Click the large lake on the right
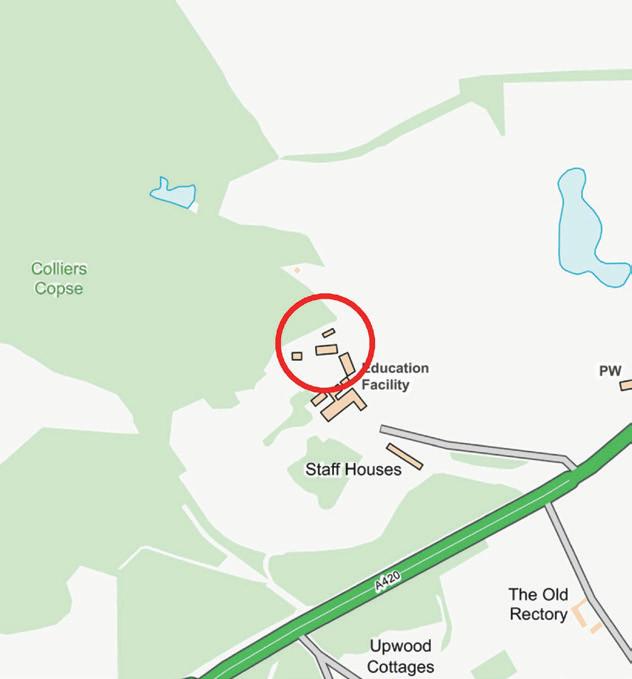The height and width of the screenshot is (679, 632). click(x=589, y=227)
